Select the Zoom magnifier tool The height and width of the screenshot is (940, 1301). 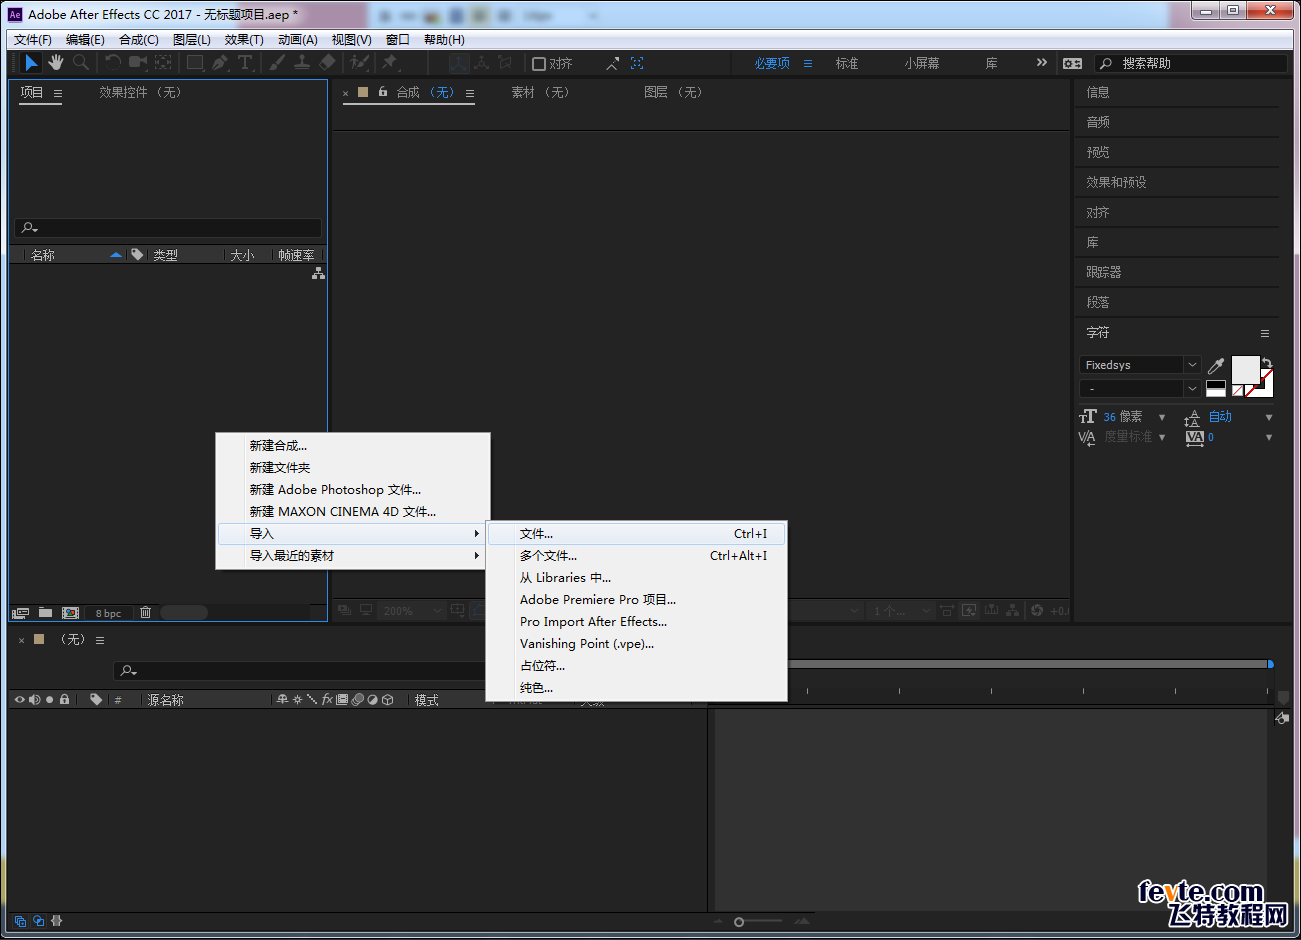[81, 63]
